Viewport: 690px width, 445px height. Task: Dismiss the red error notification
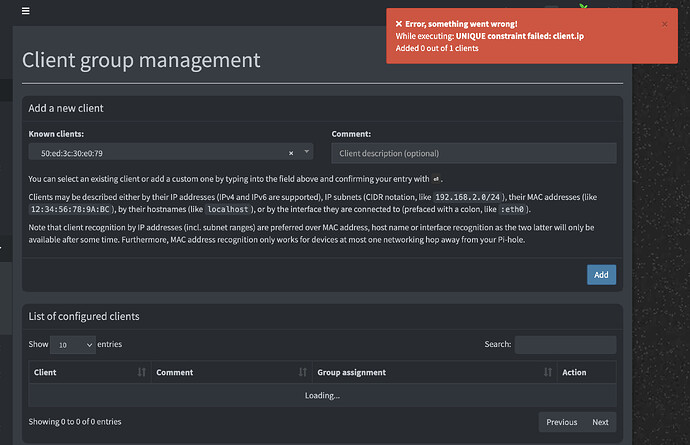coord(664,24)
